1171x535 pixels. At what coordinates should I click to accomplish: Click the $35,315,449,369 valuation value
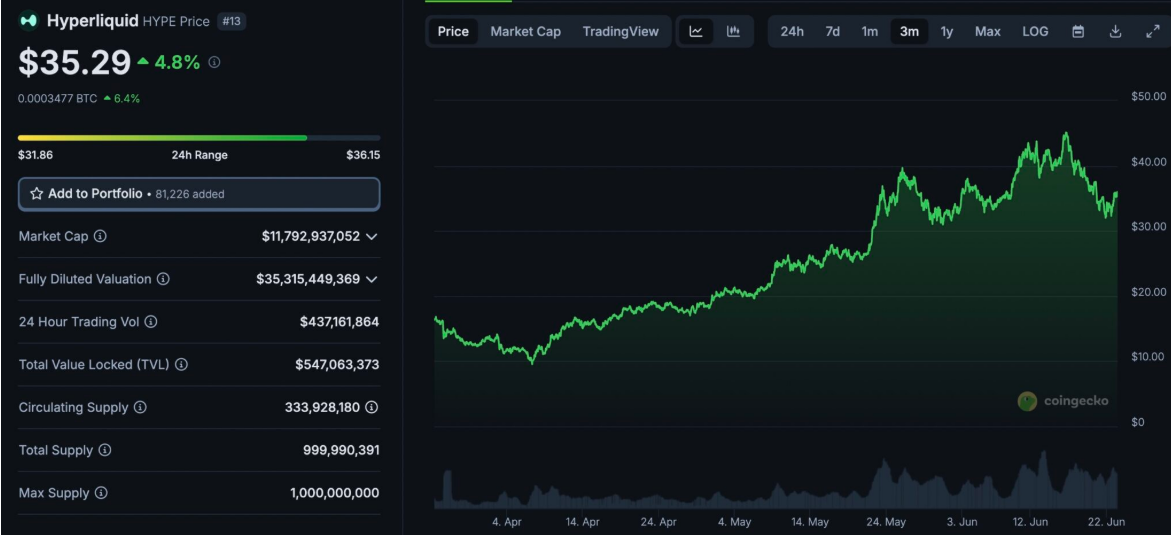point(308,279)
